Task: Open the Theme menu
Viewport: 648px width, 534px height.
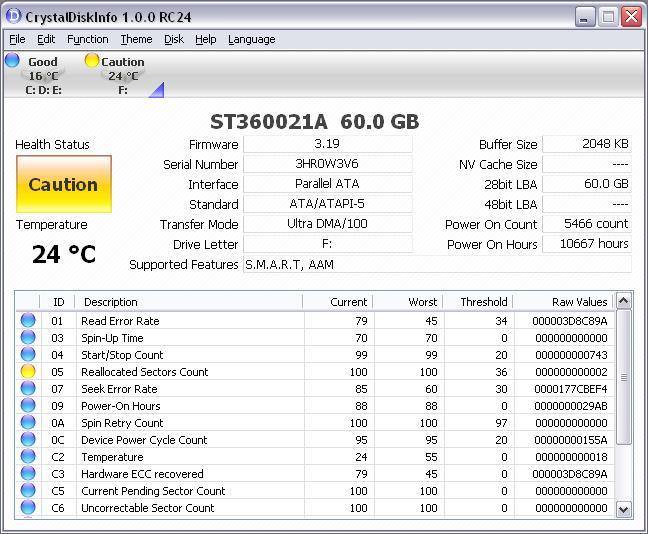Action: (136, 39)
